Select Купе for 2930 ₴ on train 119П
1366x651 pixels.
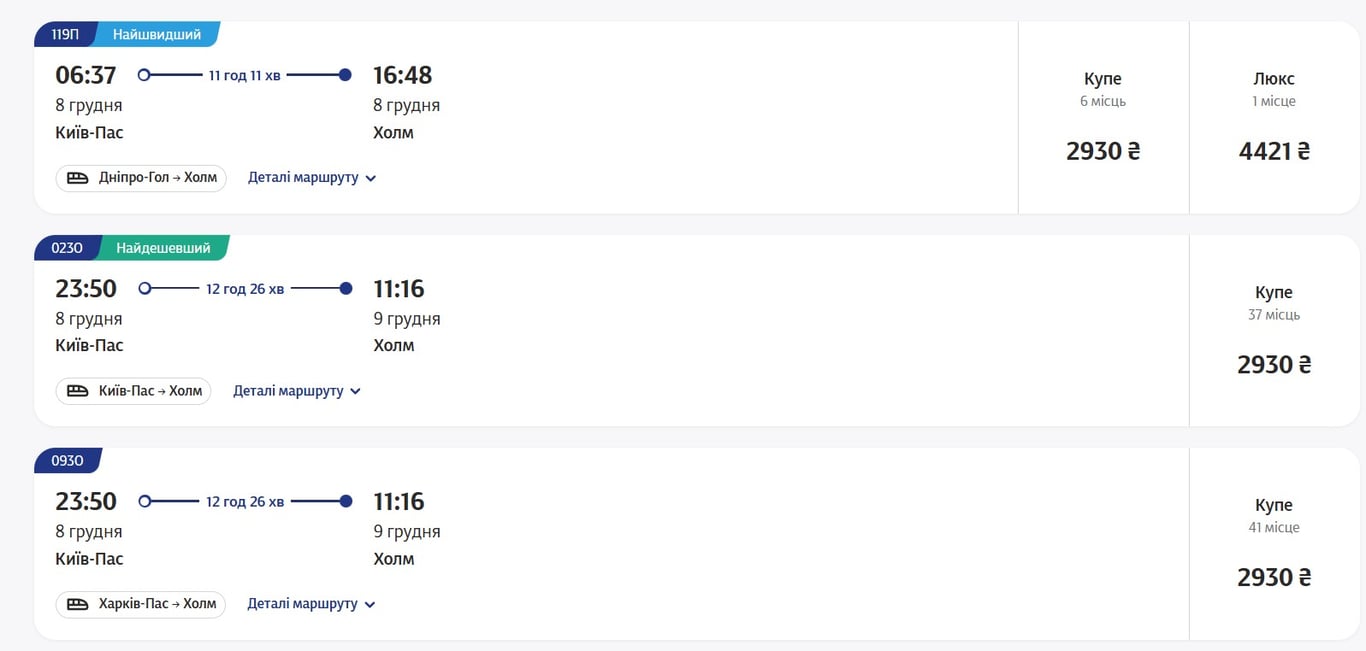1103,118
